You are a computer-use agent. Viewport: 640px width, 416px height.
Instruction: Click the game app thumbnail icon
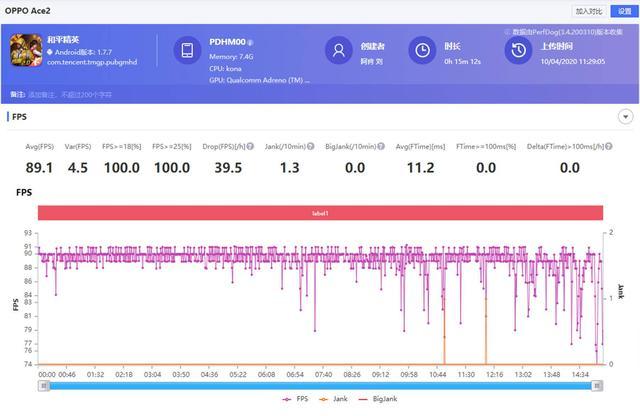[26, 50]
